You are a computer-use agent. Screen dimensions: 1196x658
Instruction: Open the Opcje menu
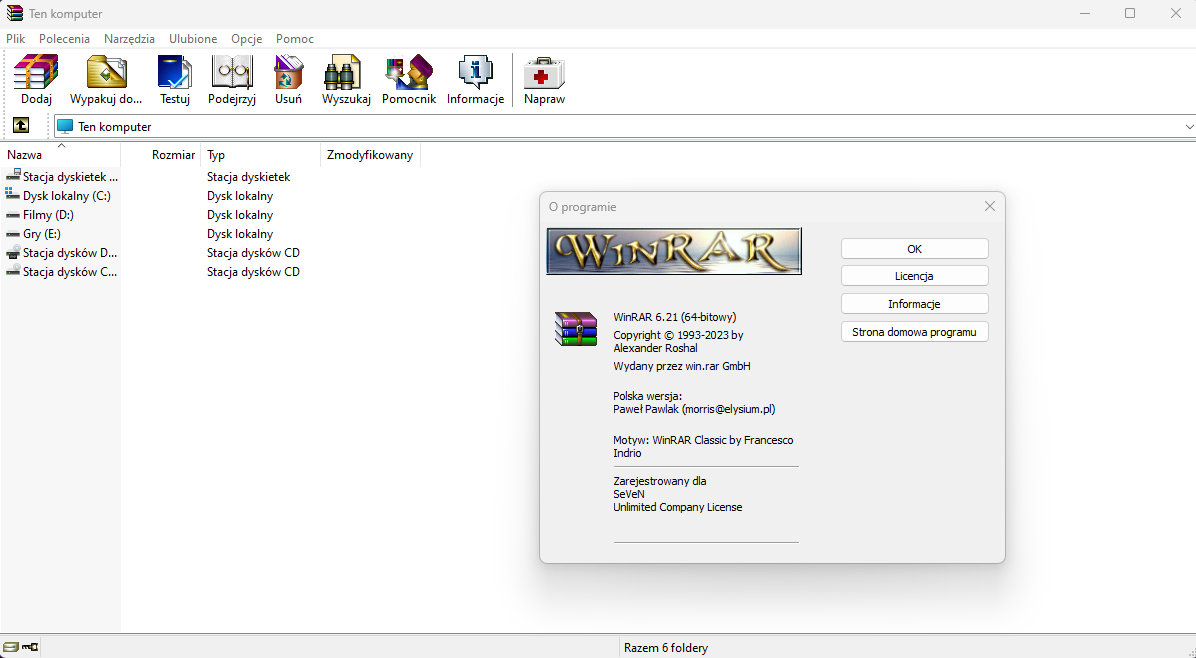[x=246, y=39]
